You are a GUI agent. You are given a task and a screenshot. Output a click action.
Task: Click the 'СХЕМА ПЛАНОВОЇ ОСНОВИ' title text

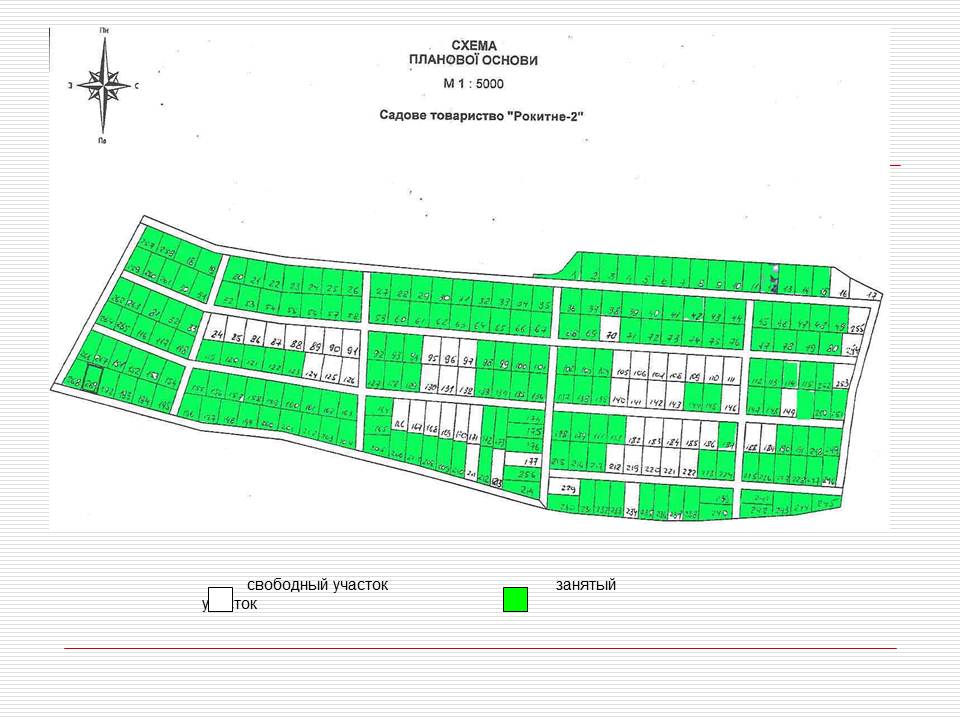473,53
